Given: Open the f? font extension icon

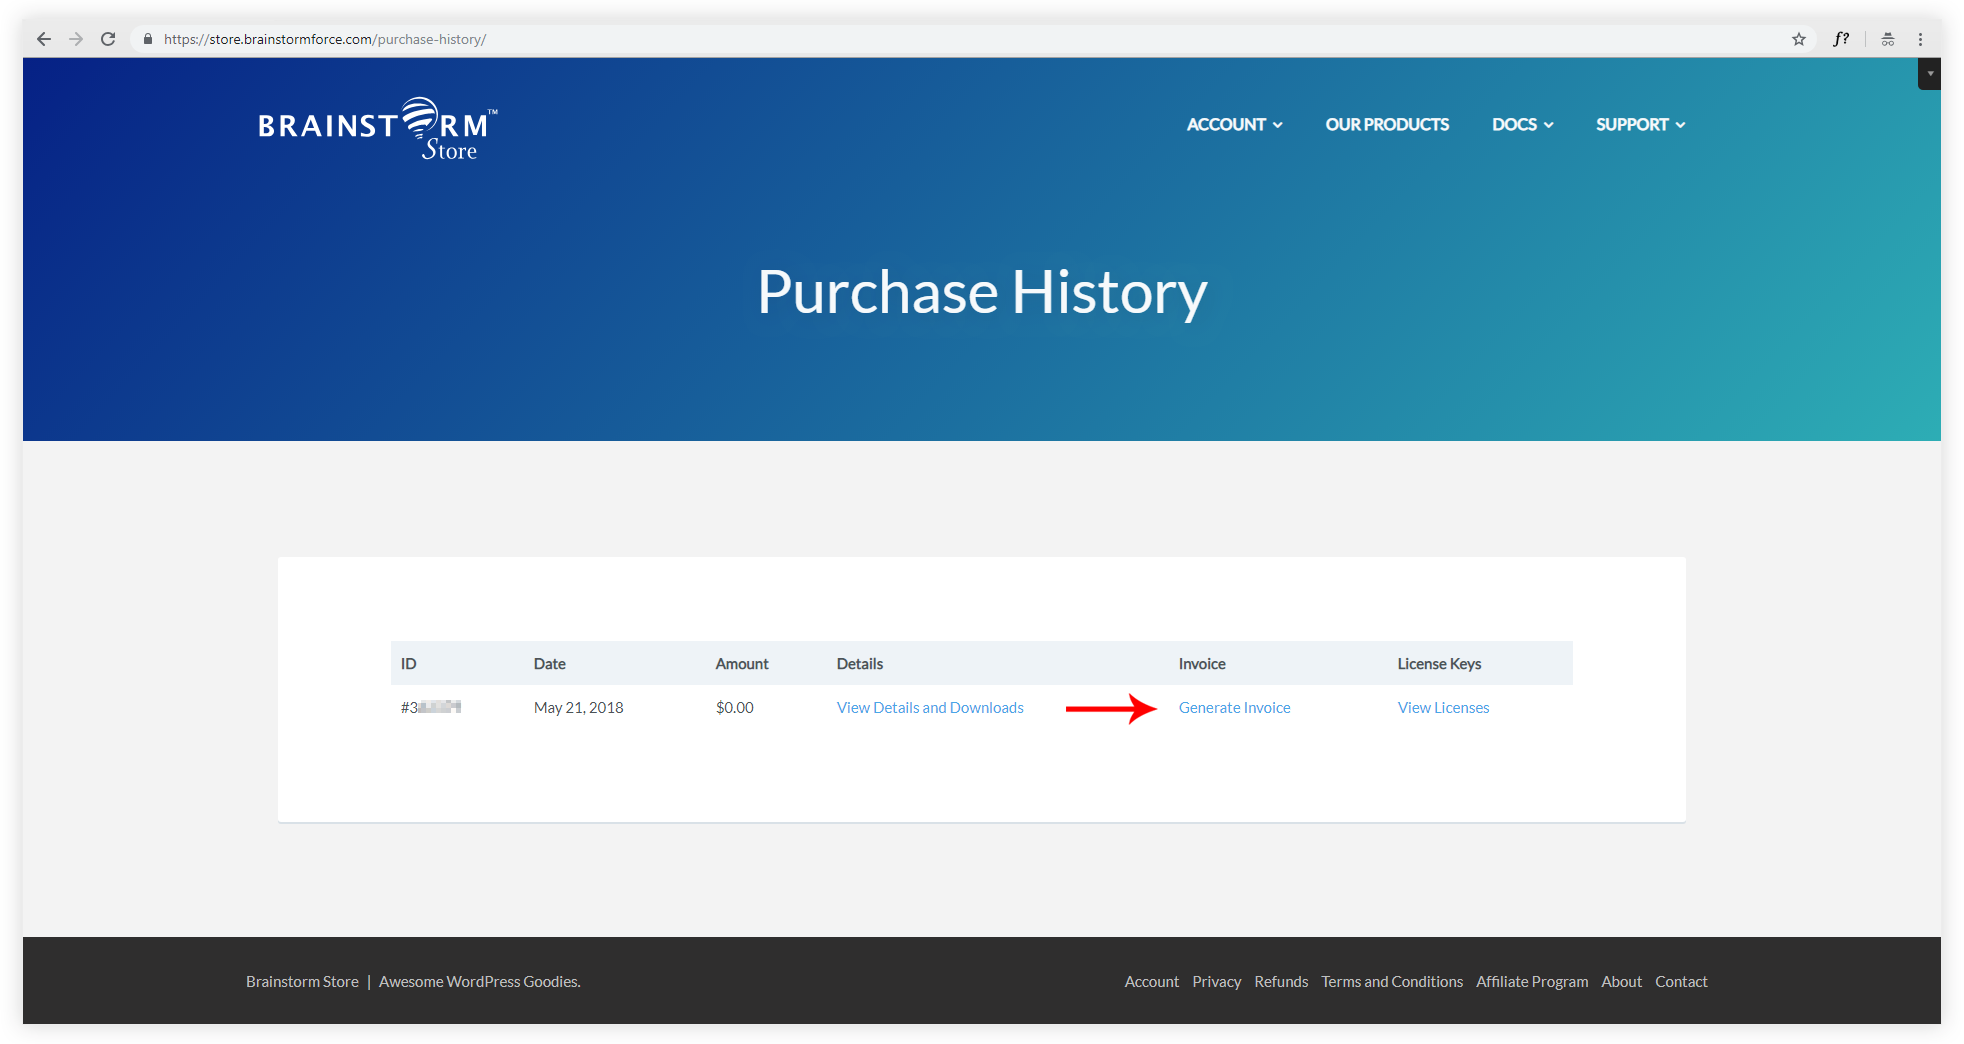Looking at the screenshot, I should coord(1841,39).
